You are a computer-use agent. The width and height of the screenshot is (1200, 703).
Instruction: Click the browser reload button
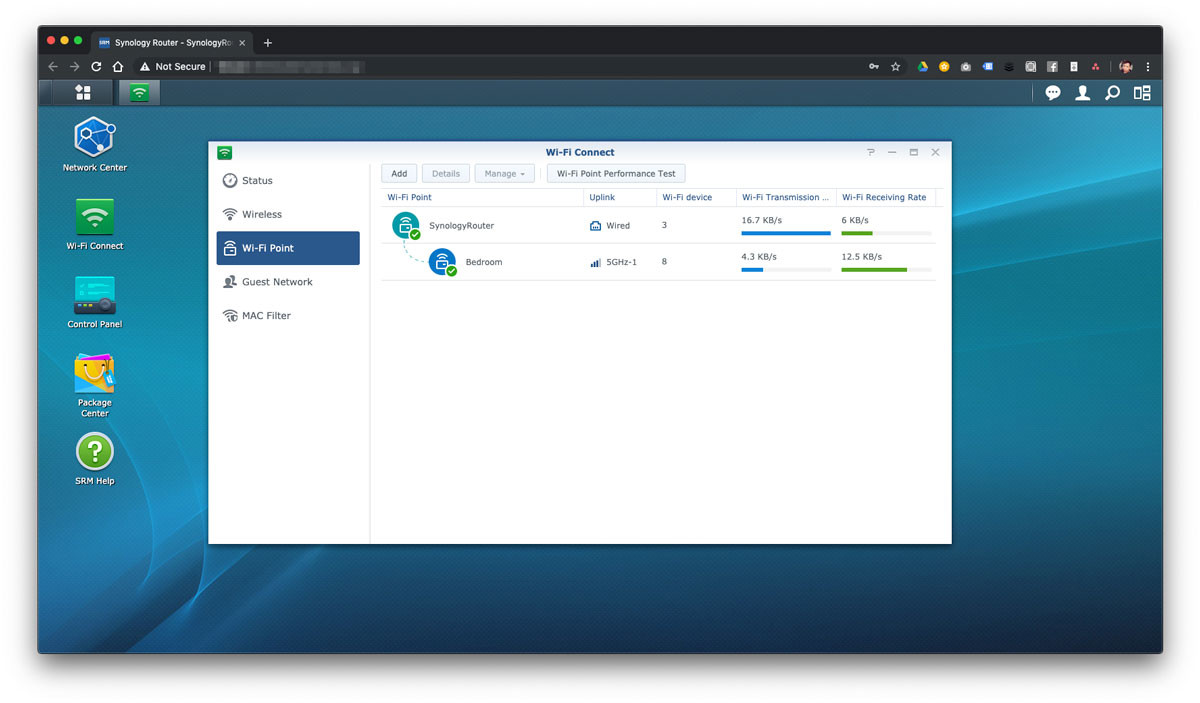tap(96, 67)
